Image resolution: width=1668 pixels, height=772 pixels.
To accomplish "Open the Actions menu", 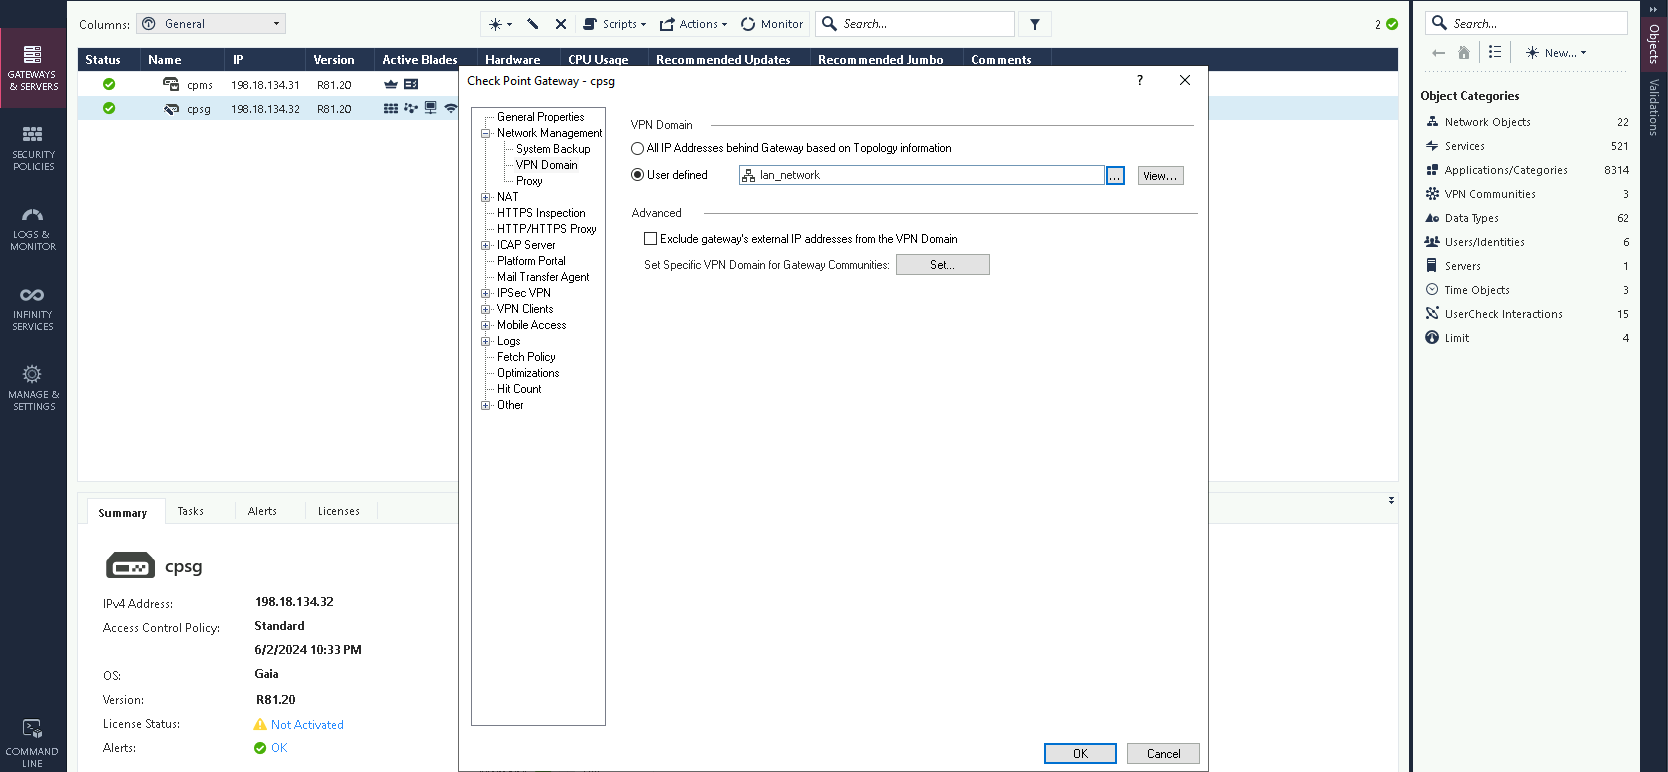I will coord(693,24).
